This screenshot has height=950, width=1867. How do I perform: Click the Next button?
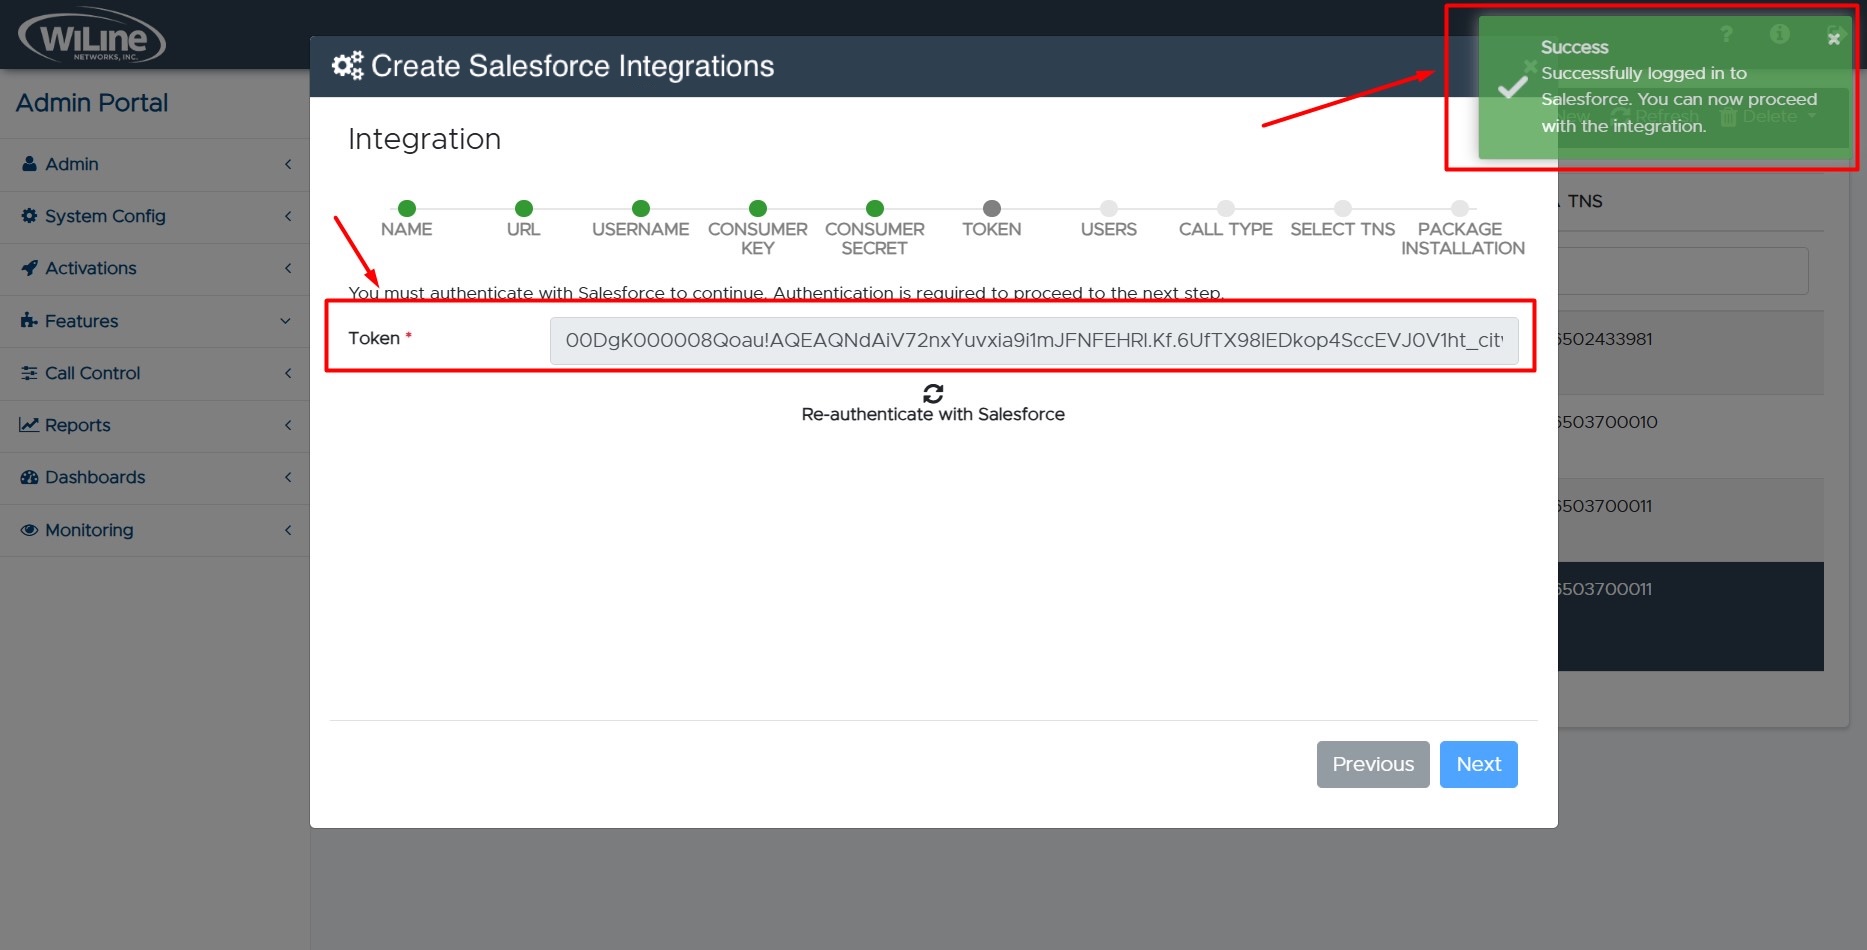coord(1478,764)
